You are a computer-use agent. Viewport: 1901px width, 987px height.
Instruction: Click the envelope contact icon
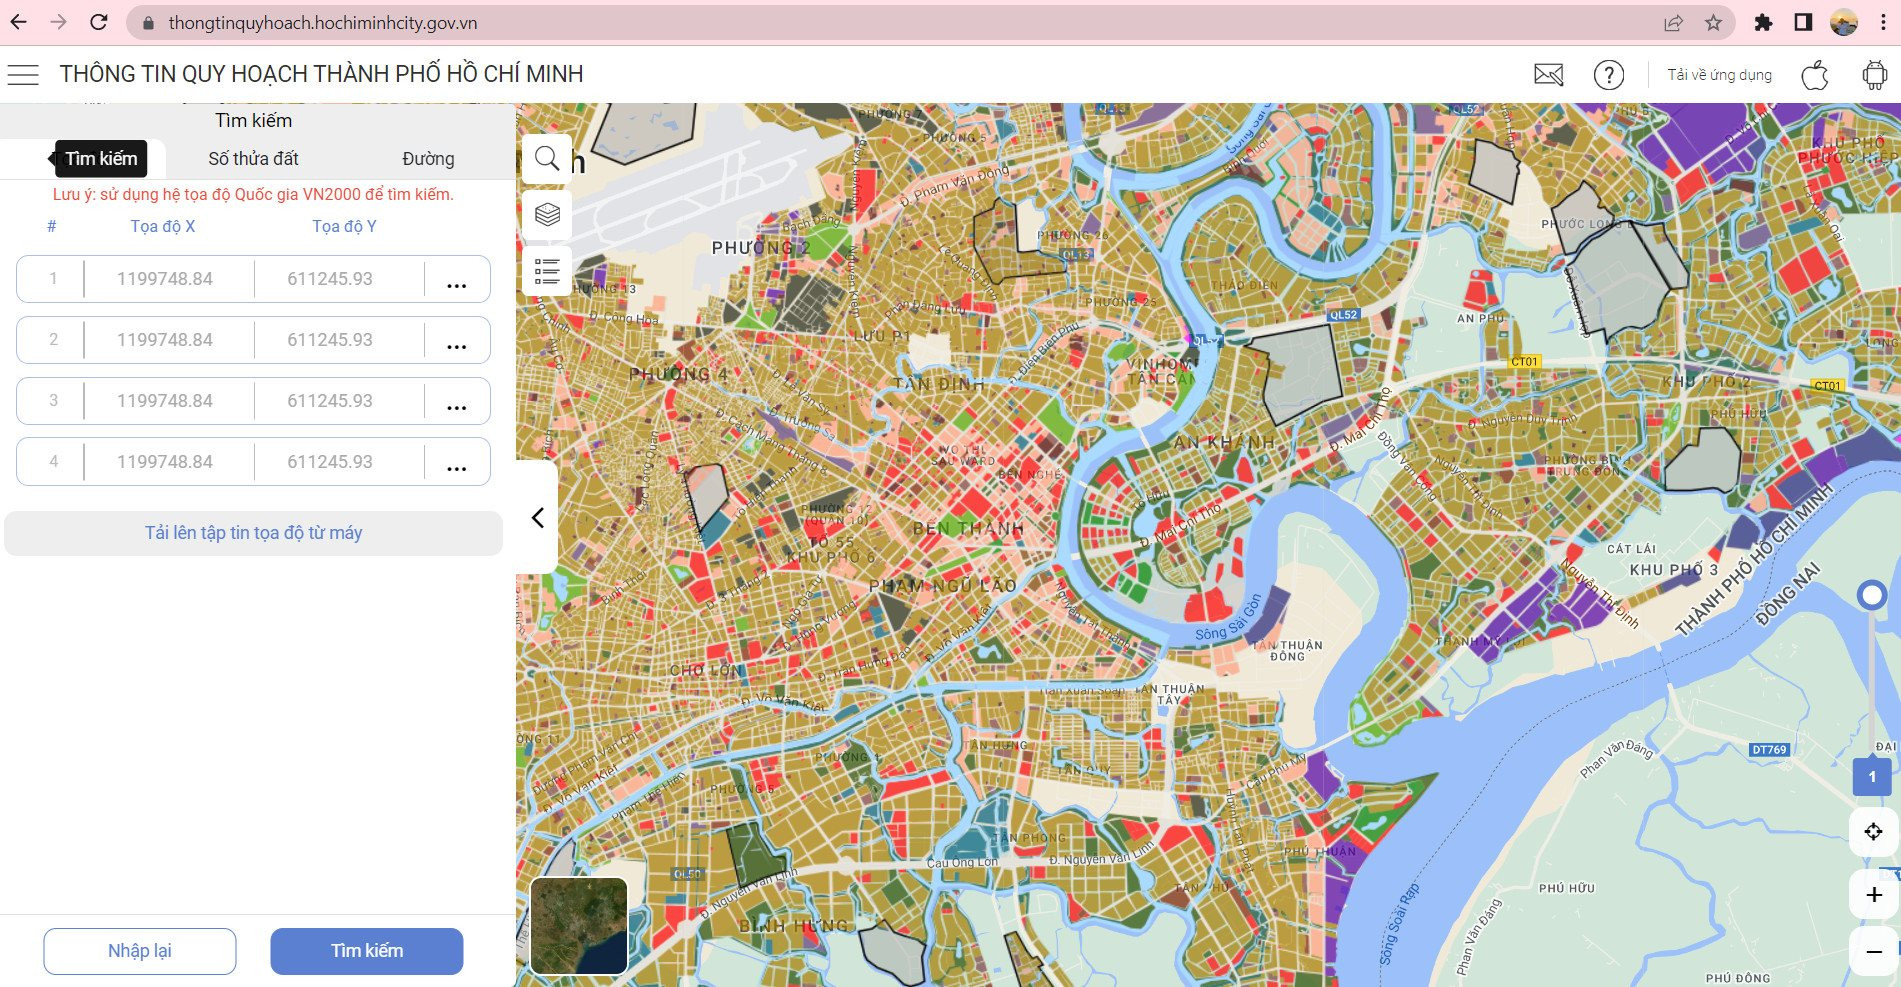[1549, 74]
